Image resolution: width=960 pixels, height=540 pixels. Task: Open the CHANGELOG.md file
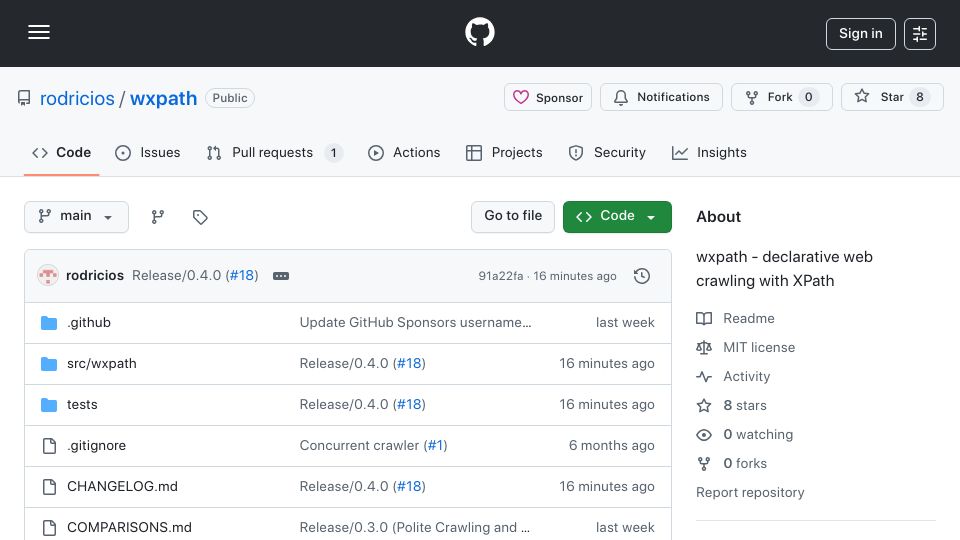[122, 487]
